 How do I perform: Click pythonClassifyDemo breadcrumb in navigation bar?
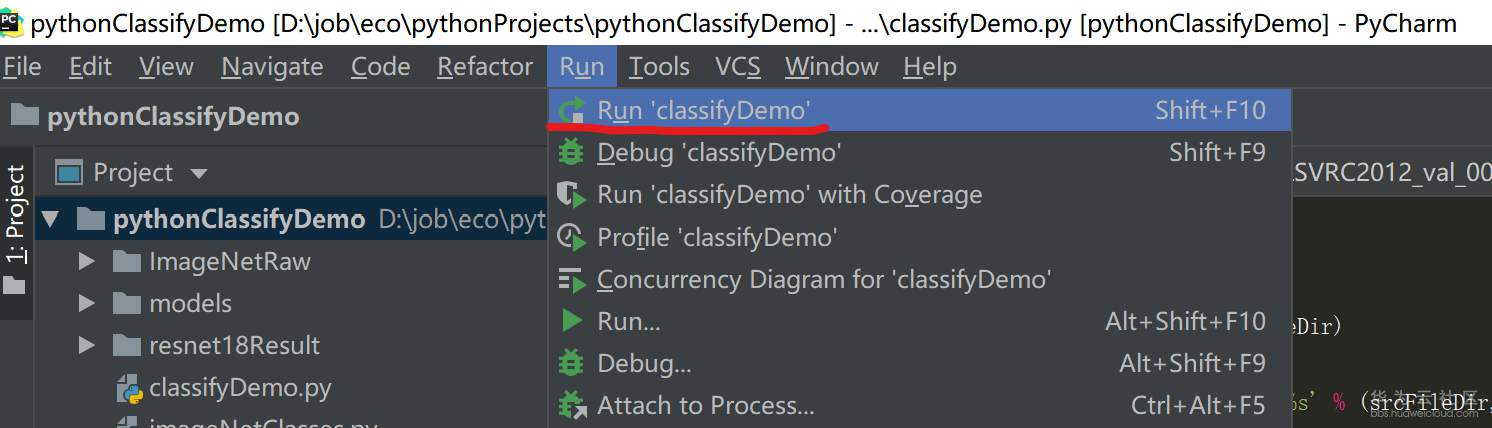pyautogui.click(x=172, y=116)
